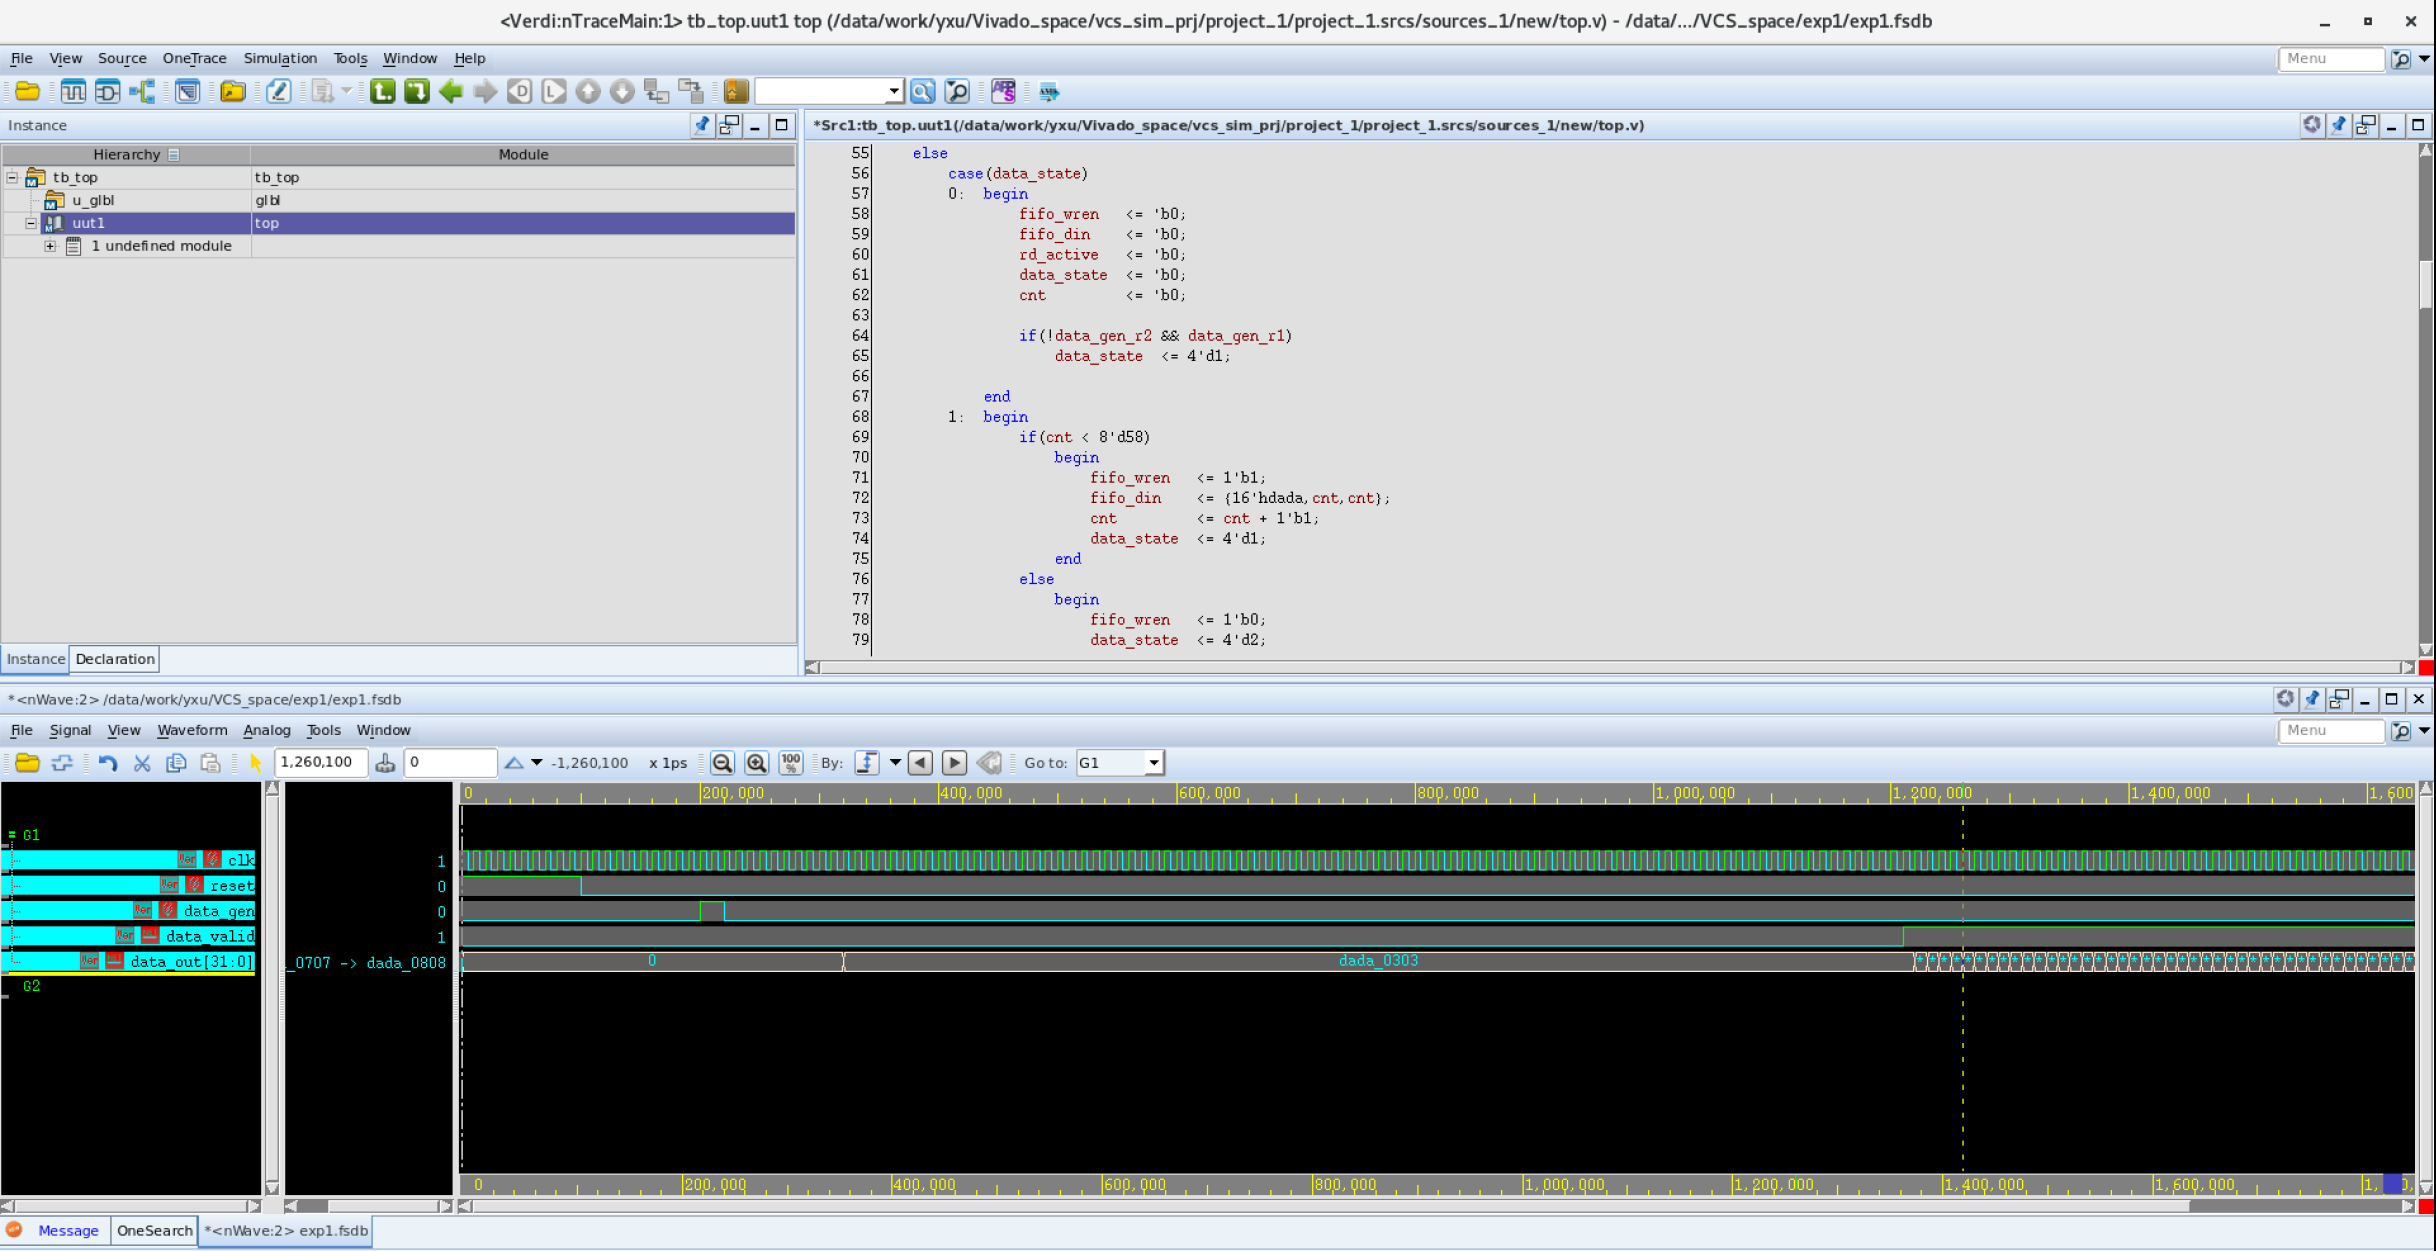Screen dimensions: 2436x1251
Task: Open hierarchy tree flow view icon
Action: click(x=142, y=92)
